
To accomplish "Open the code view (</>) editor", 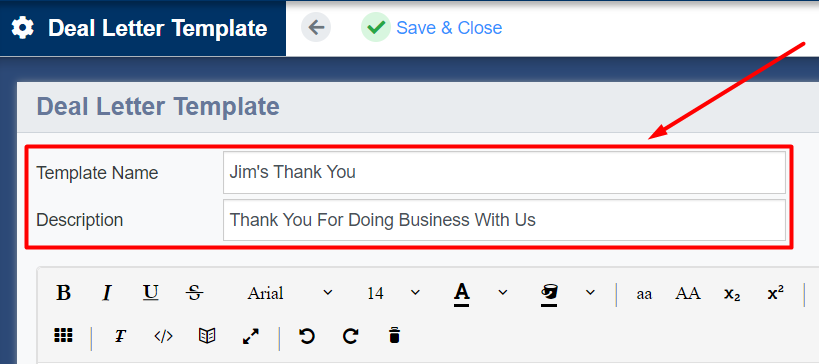I will pyautogui.click(x=163, y=336).
